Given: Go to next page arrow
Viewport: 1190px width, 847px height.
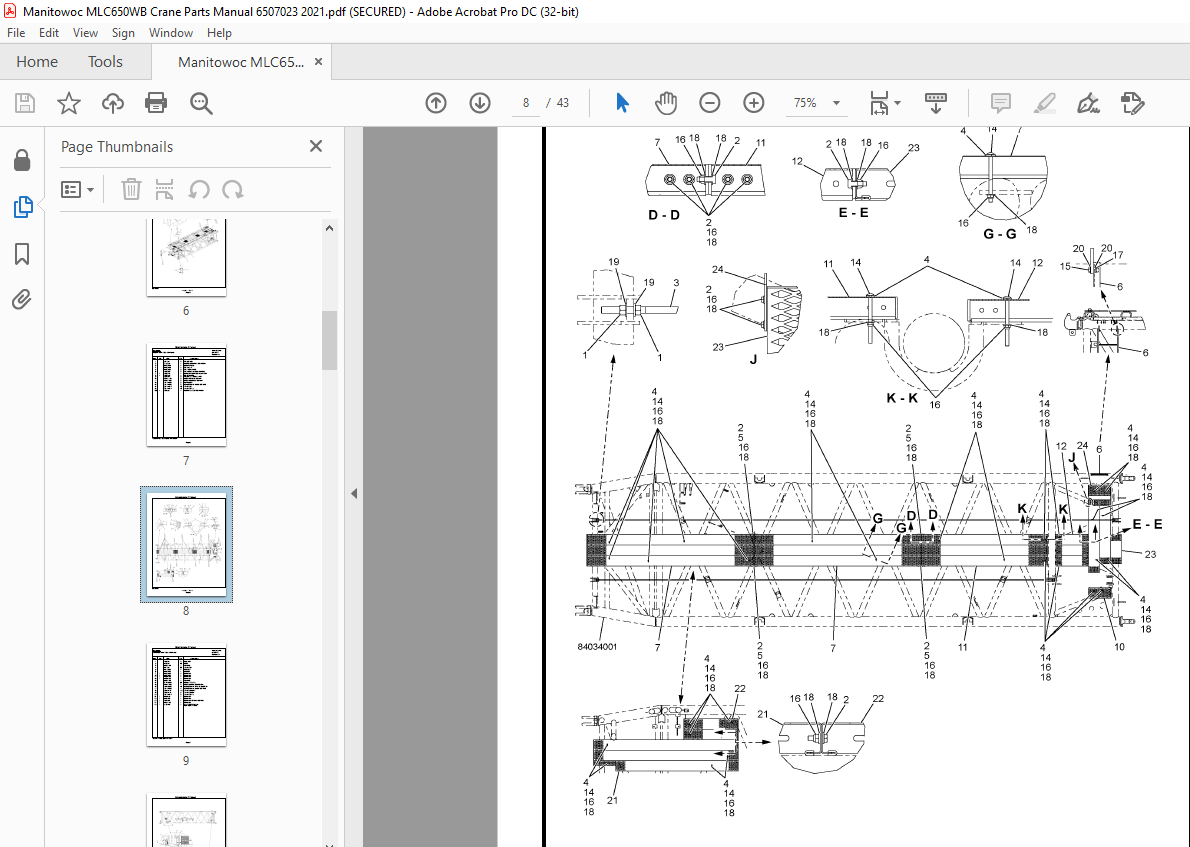Looking at the screenshot, I should point(480,103).
